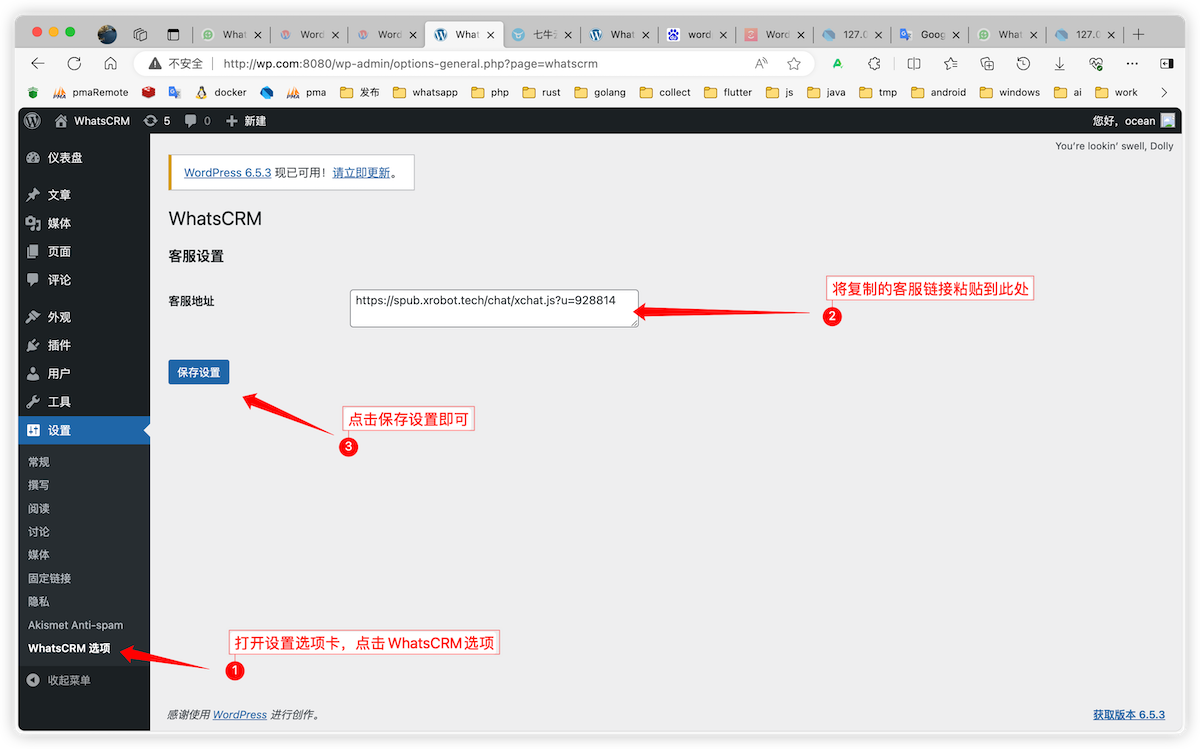Open the collections icon in toolbar
Screen dimensions: 1200x749
coord(987,63)
